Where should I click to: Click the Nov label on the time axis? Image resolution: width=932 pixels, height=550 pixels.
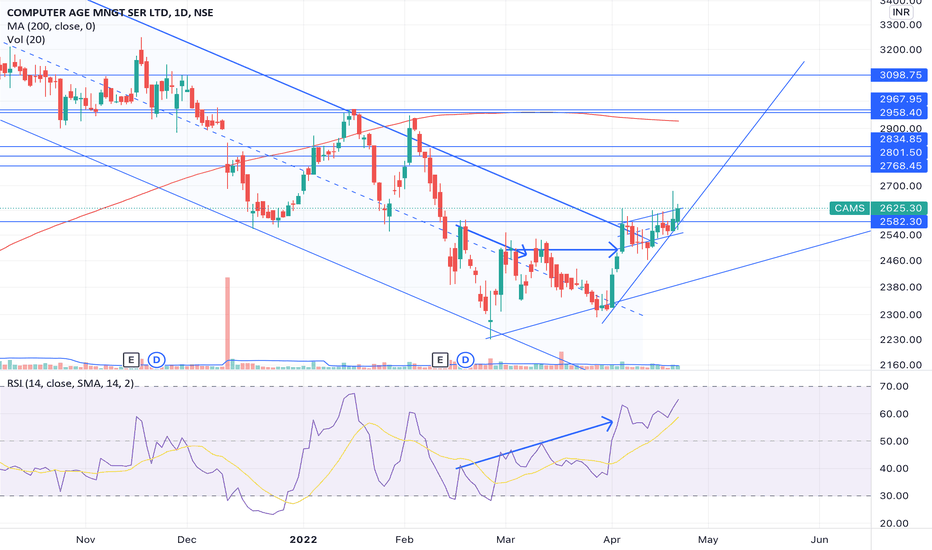pyautogui.click(x=86, y=540)
